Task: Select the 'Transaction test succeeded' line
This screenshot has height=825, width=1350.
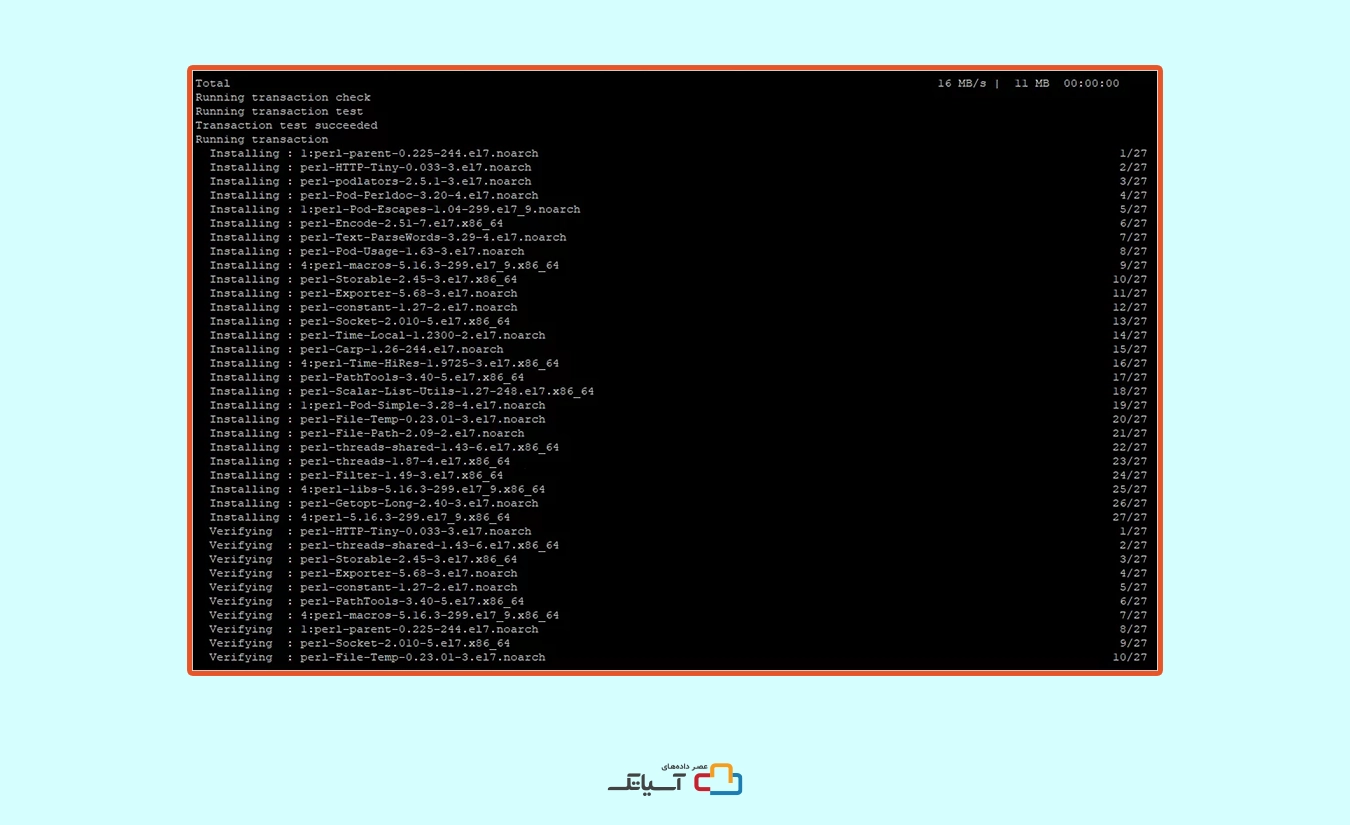Action: click(x=286, y=126)
